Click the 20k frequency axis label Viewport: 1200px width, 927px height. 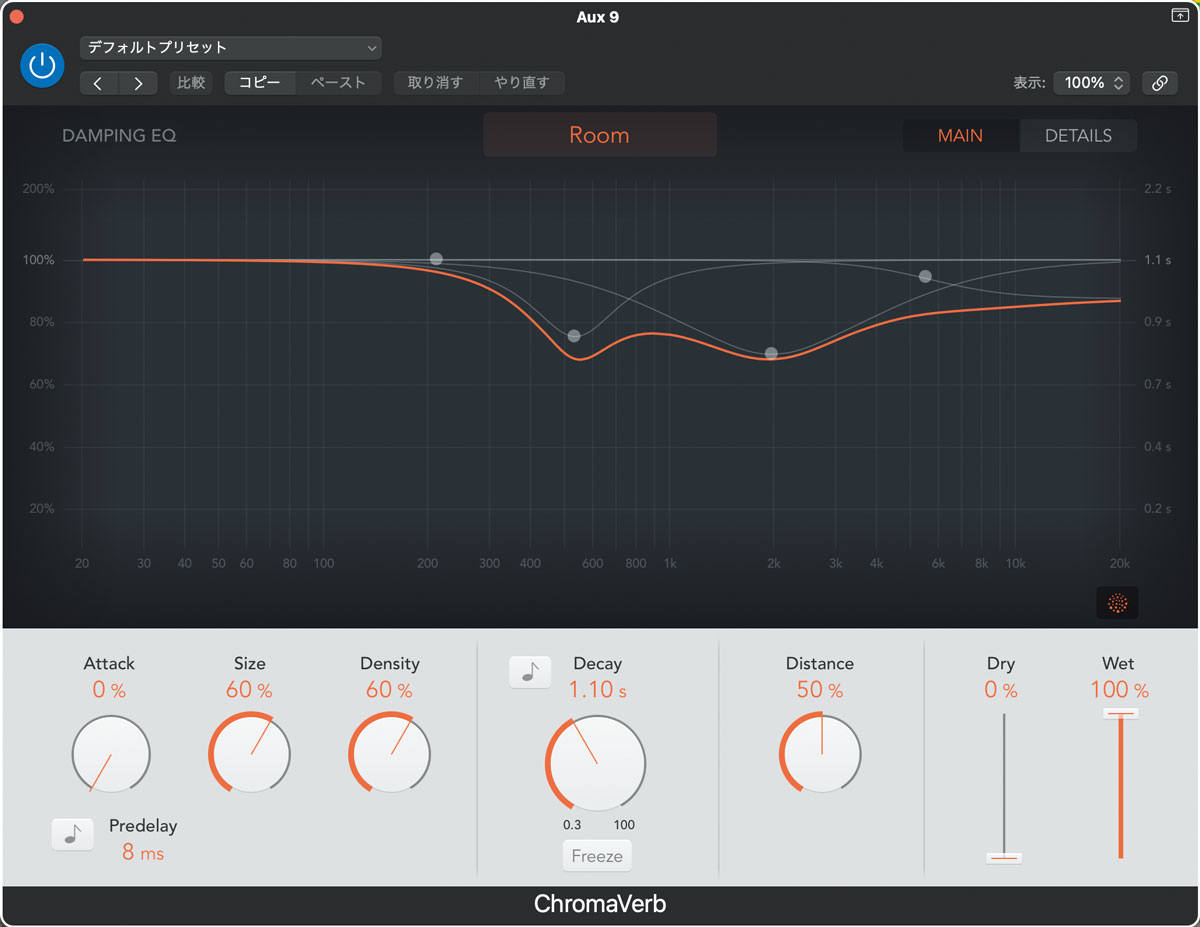click(x=1120, y=564)
